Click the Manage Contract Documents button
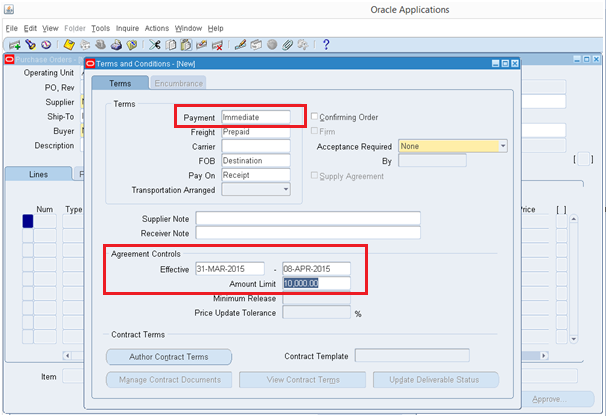The width and height of the screenshot is (606, 416). [x=169, y=380]
